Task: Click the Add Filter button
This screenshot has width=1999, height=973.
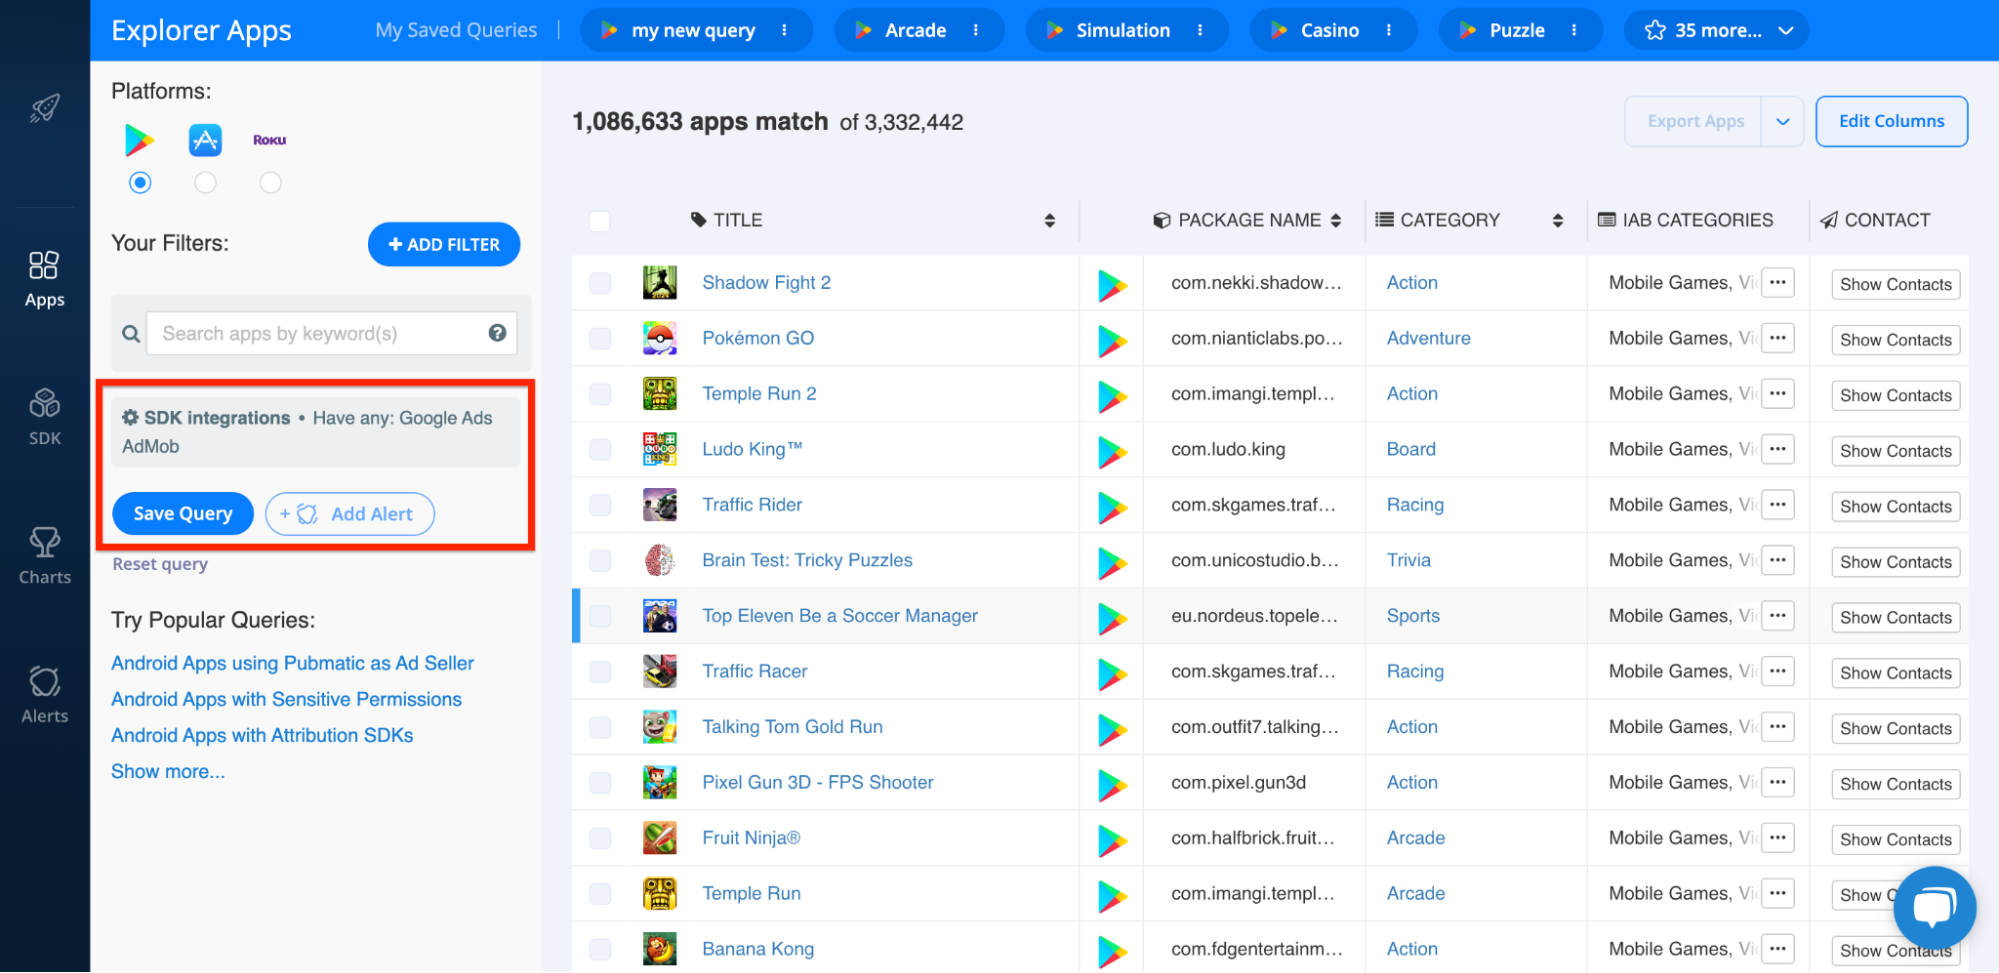Action: pyautogui.click(x=444, y=245)
